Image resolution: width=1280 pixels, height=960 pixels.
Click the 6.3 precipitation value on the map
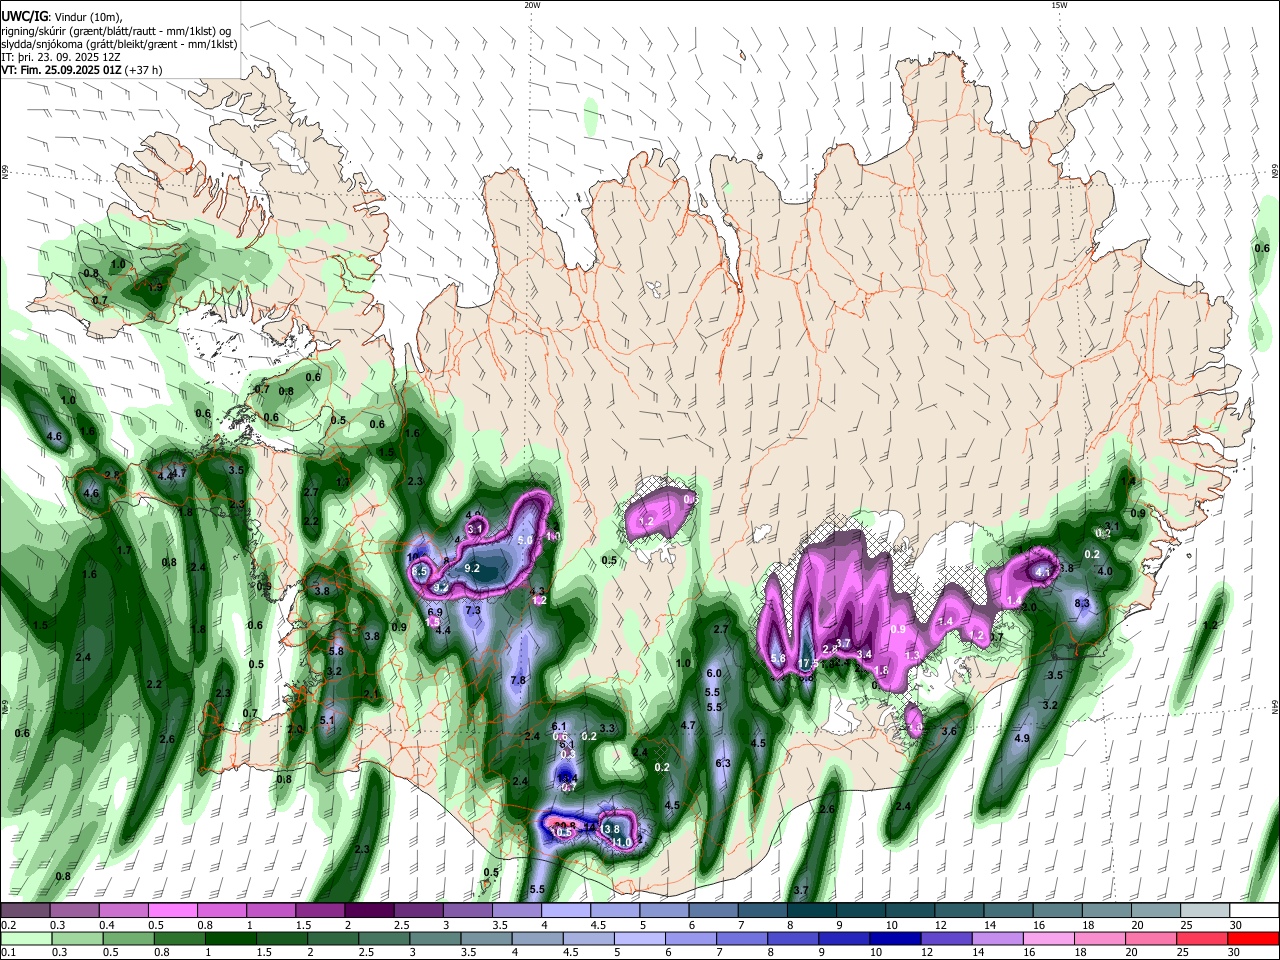tap(723, 764)
